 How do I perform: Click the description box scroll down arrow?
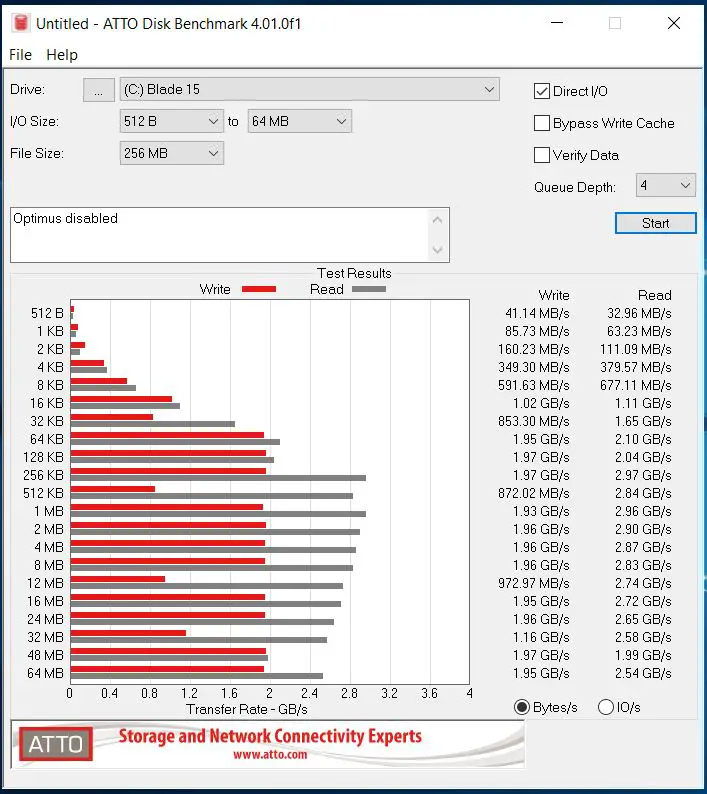(x=438, y=250)
